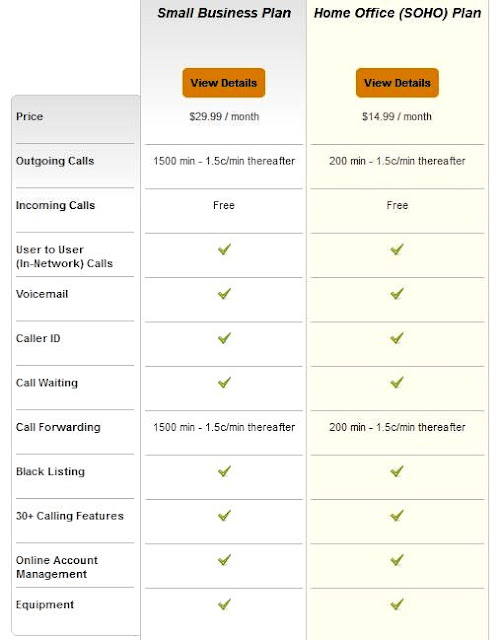Click the $29.99 / month price

tap(224, 117)
